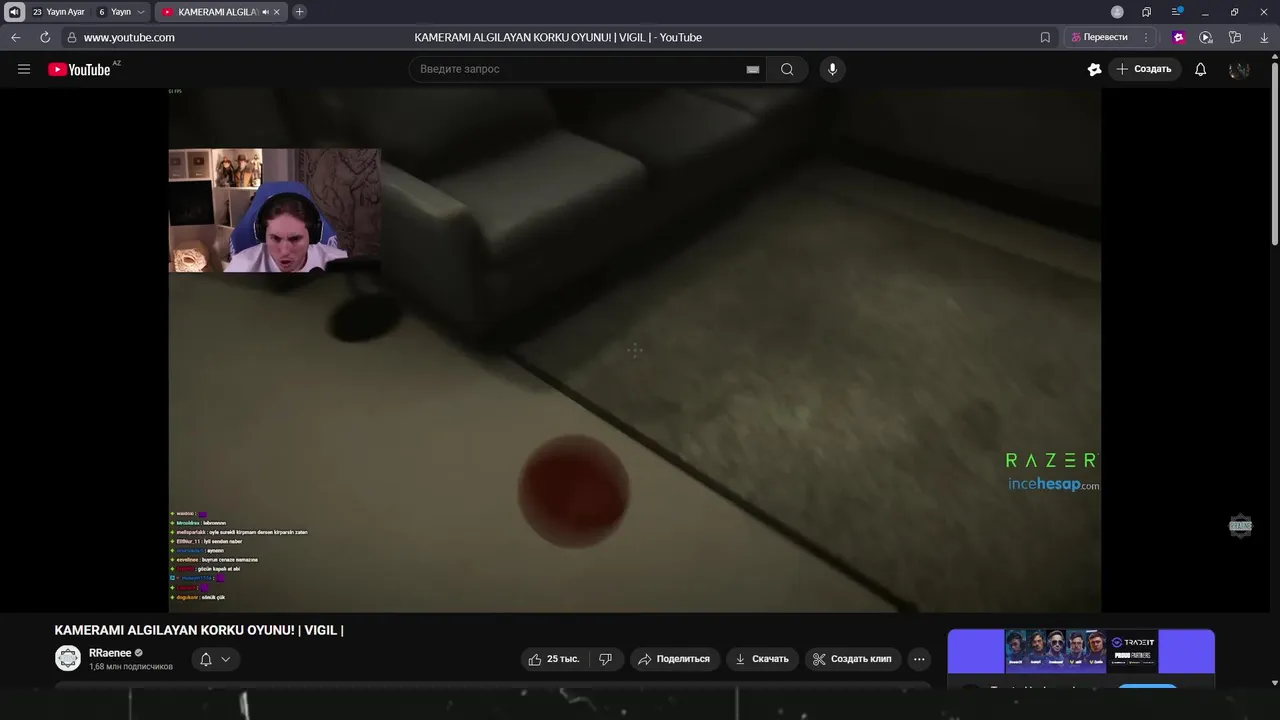1280x720 pixels.
Task: Open the account avatar menu
Action: (x=1239, y=69)
